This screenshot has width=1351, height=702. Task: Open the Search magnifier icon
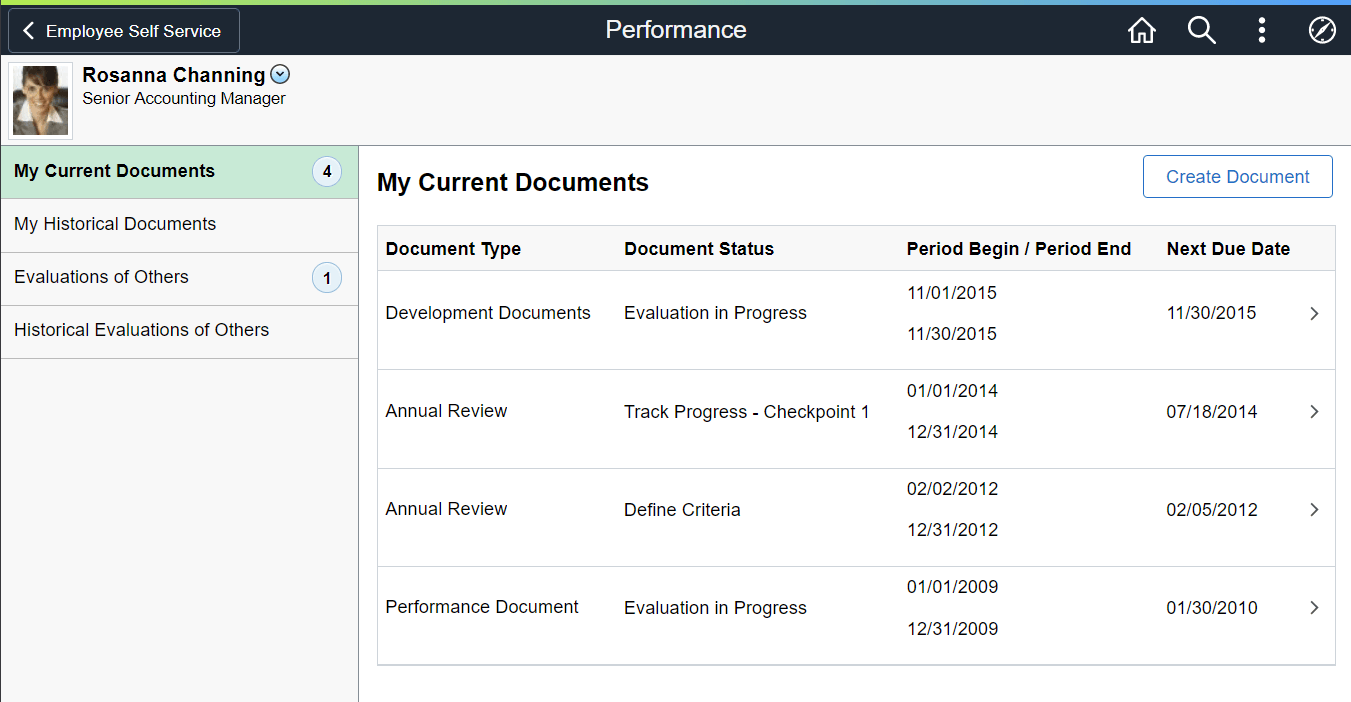[1201, 31]
